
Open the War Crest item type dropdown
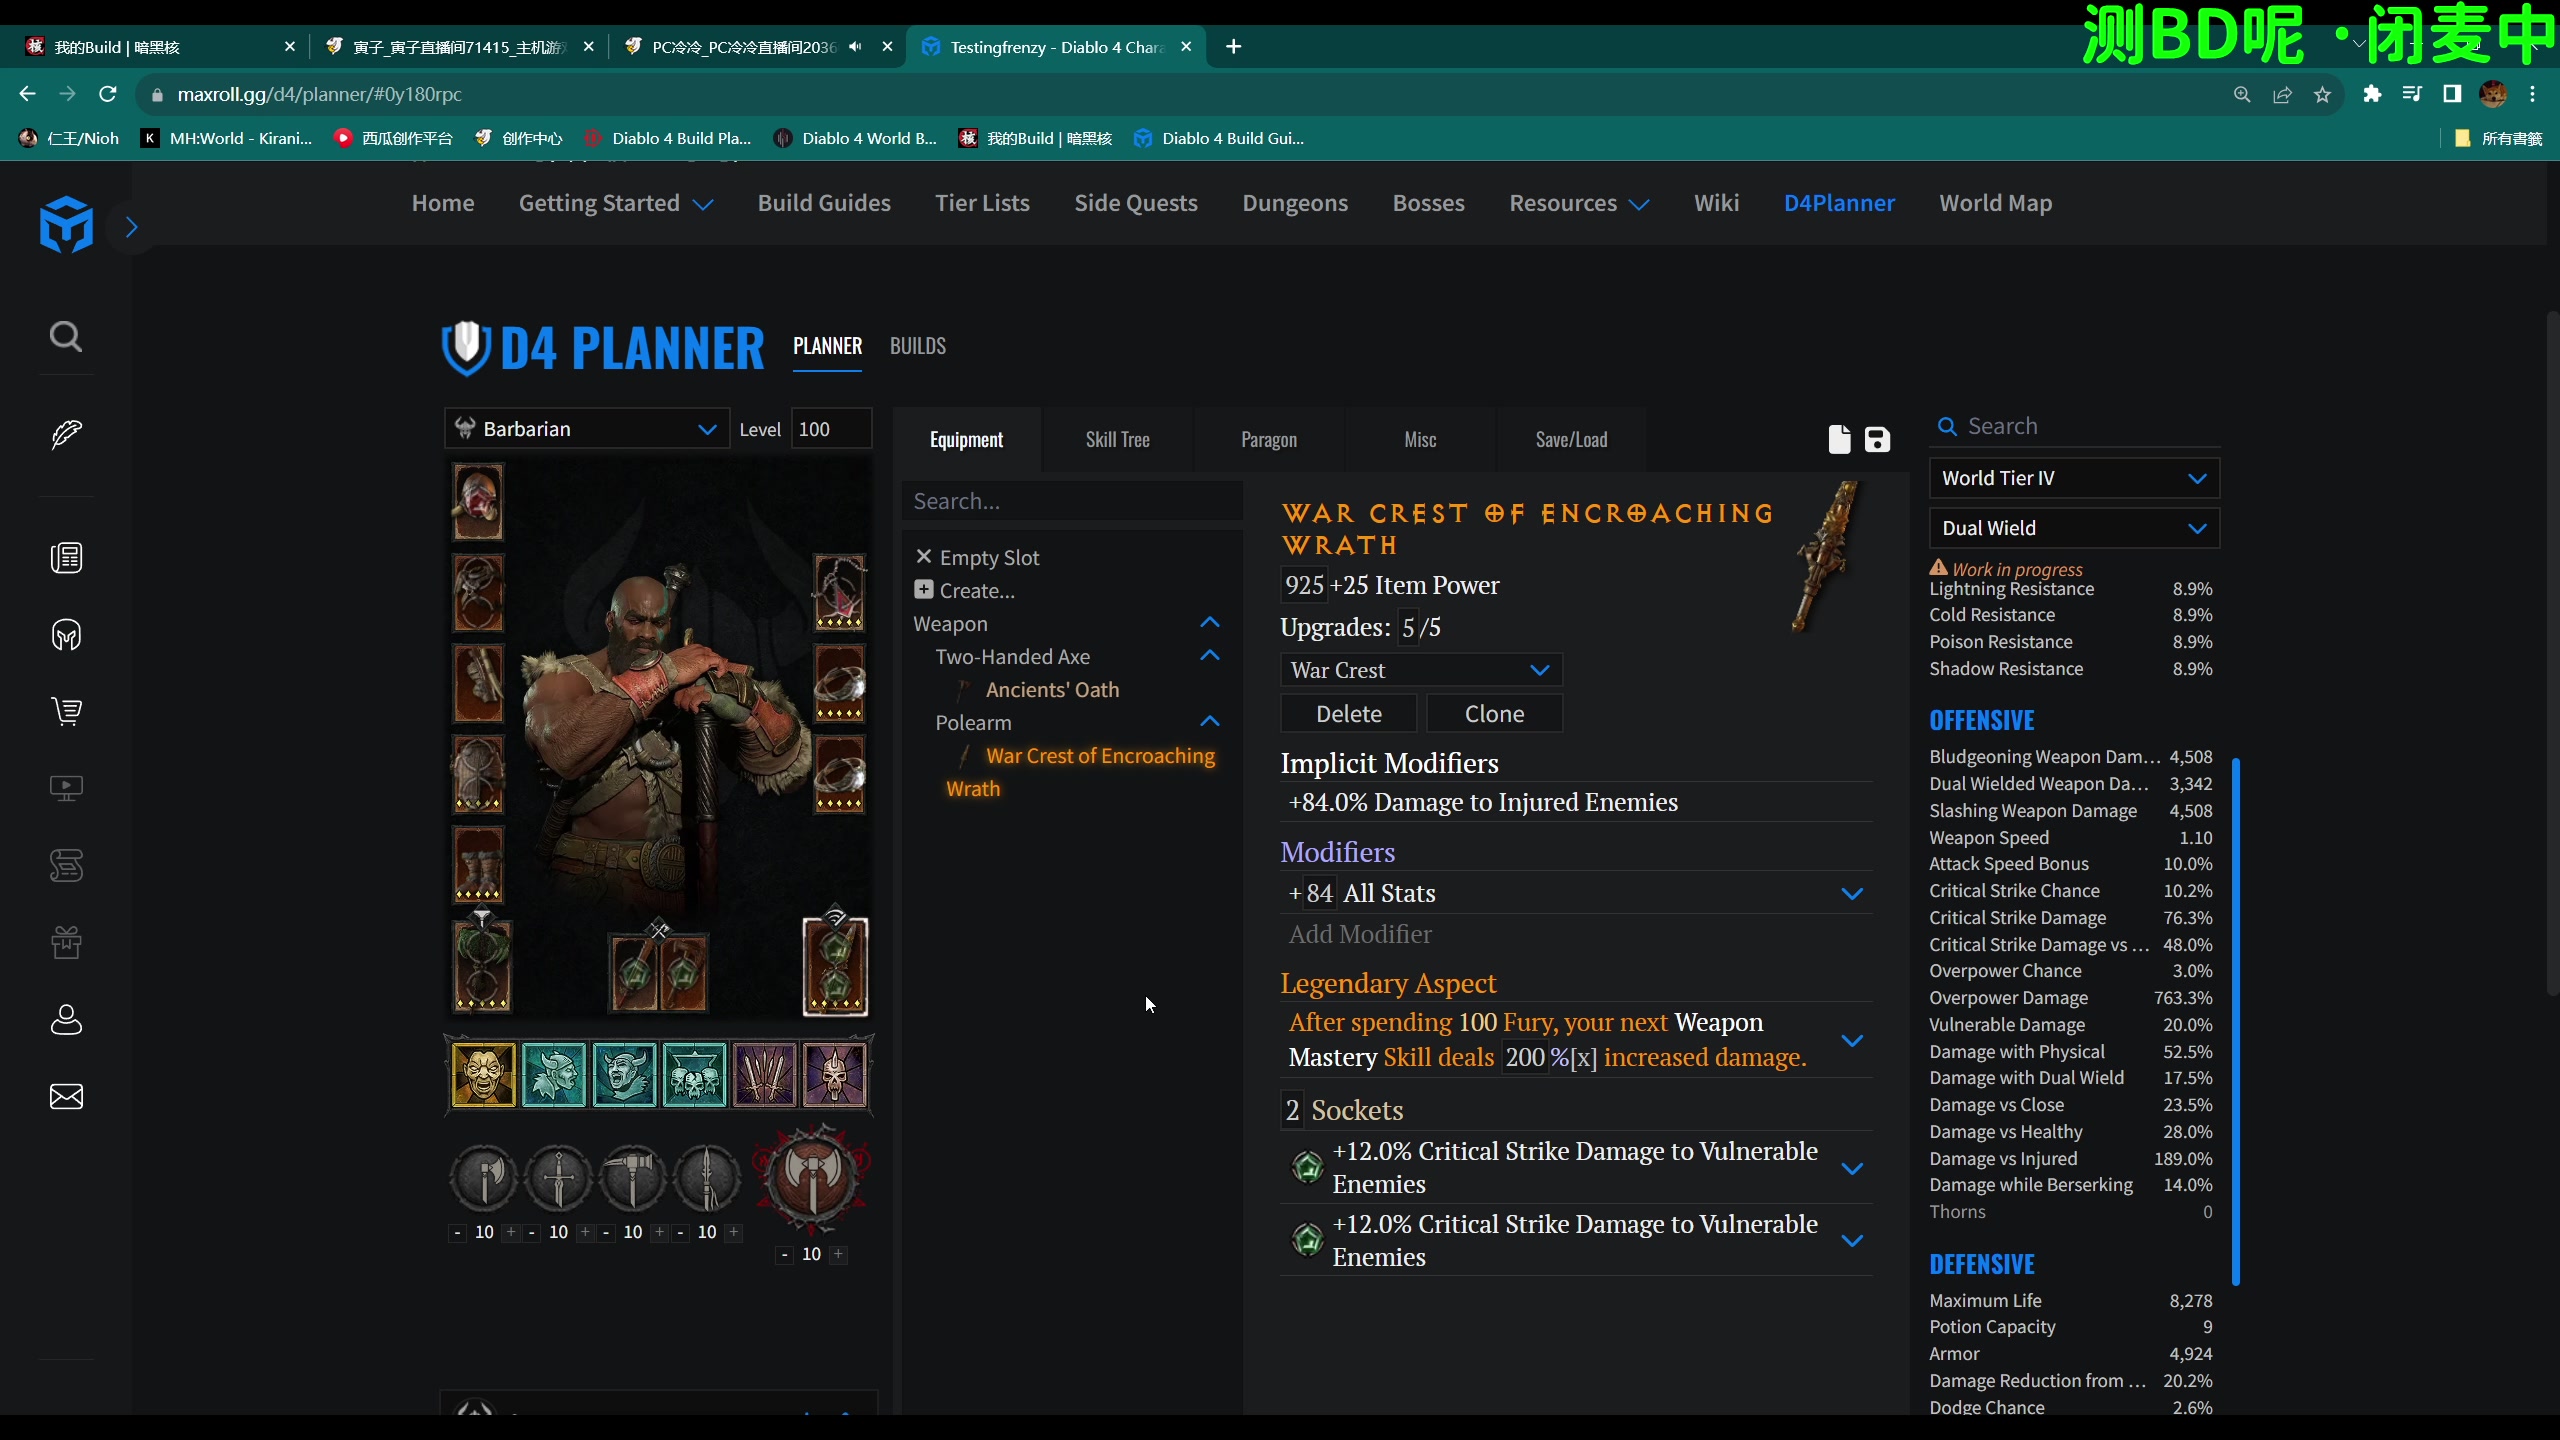coord(1421,670)
